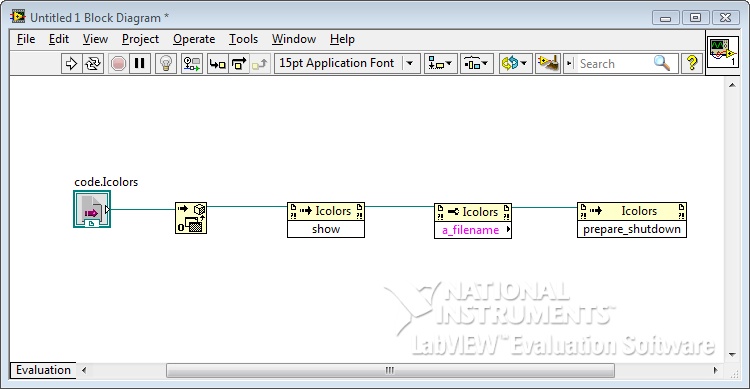Screen dimensions: 750x389
Task: Toggle Highlight Execution light bulb
Action: click(x=166, y=64)
